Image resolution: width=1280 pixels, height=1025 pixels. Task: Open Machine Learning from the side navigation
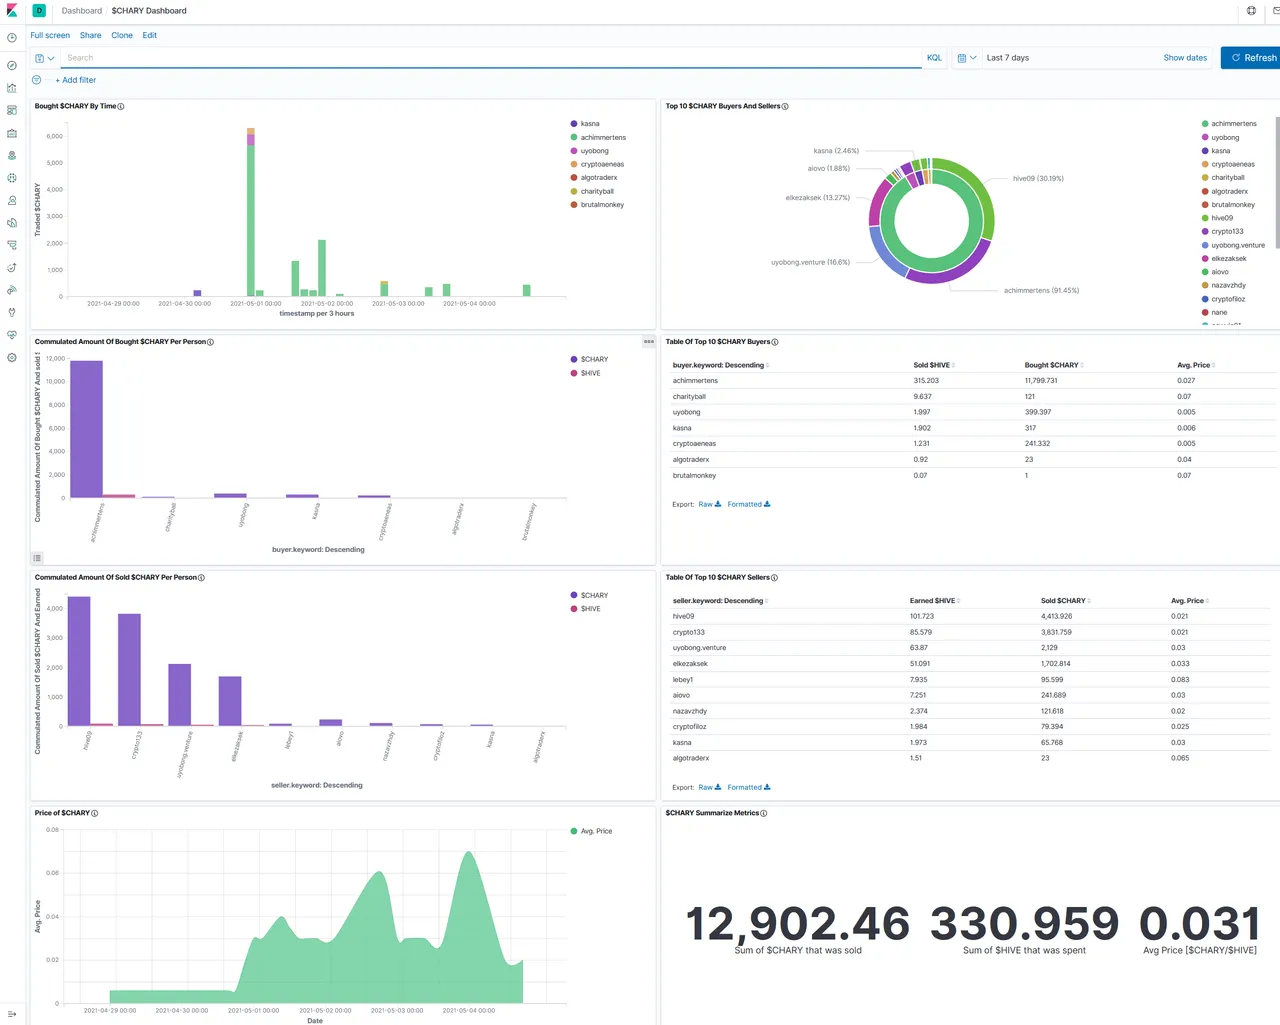pyautogui.click(x=12, y=178)
